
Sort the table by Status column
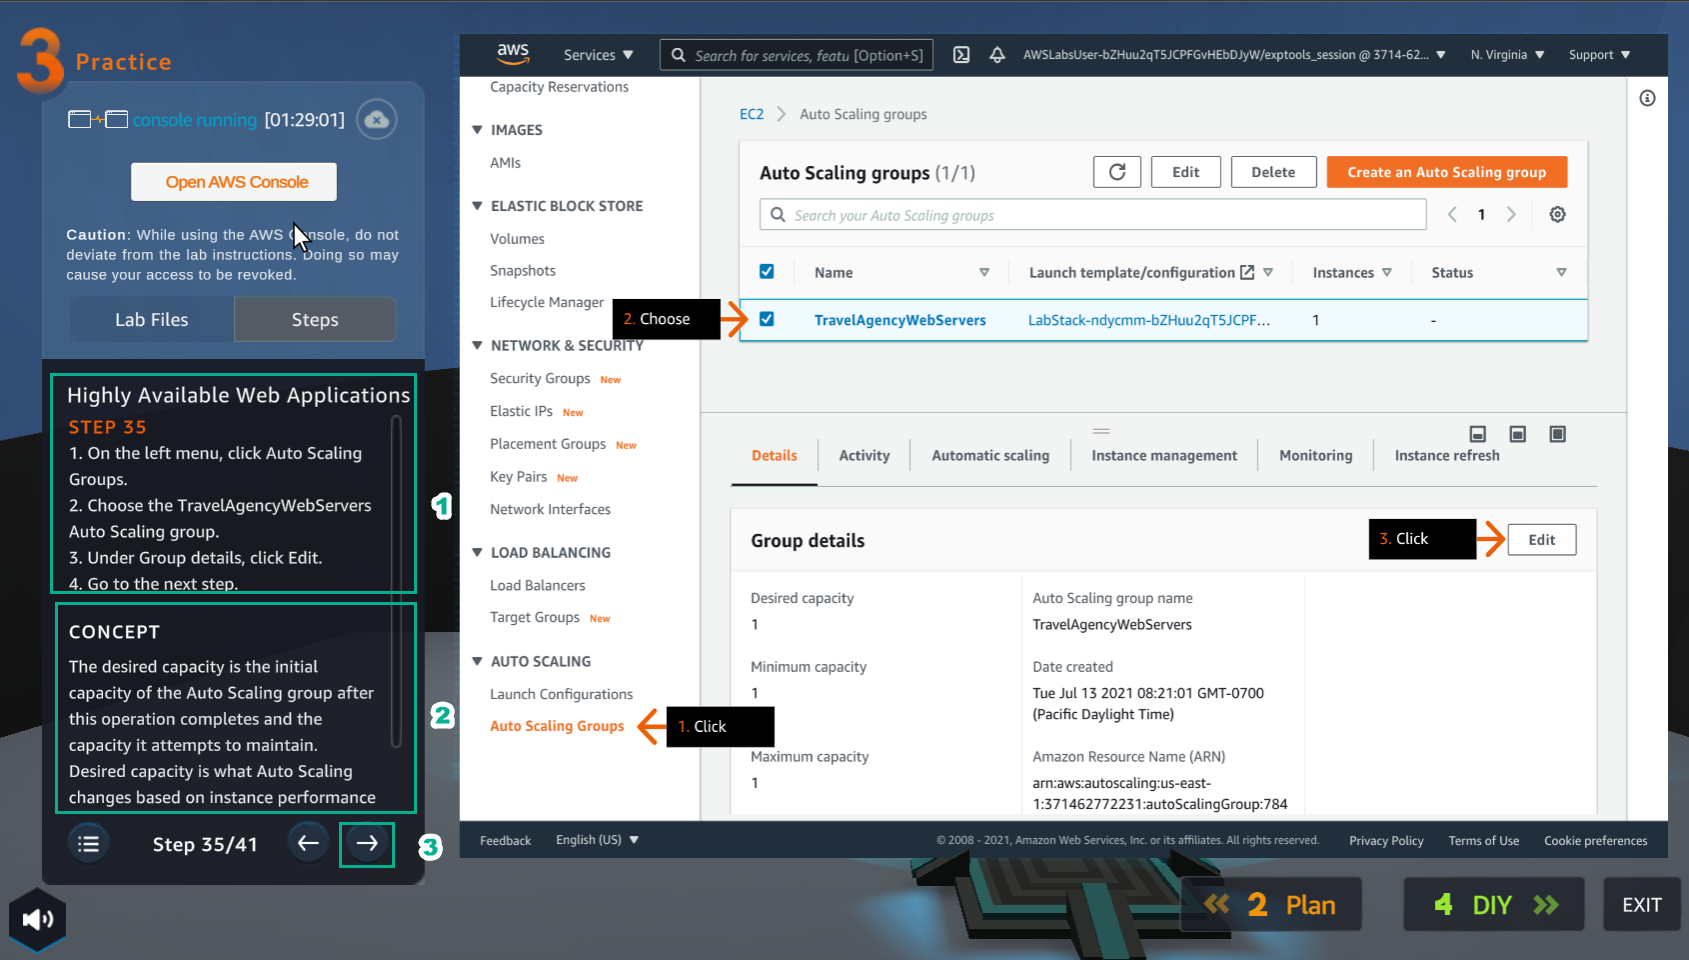click(x=1561, y=272)
